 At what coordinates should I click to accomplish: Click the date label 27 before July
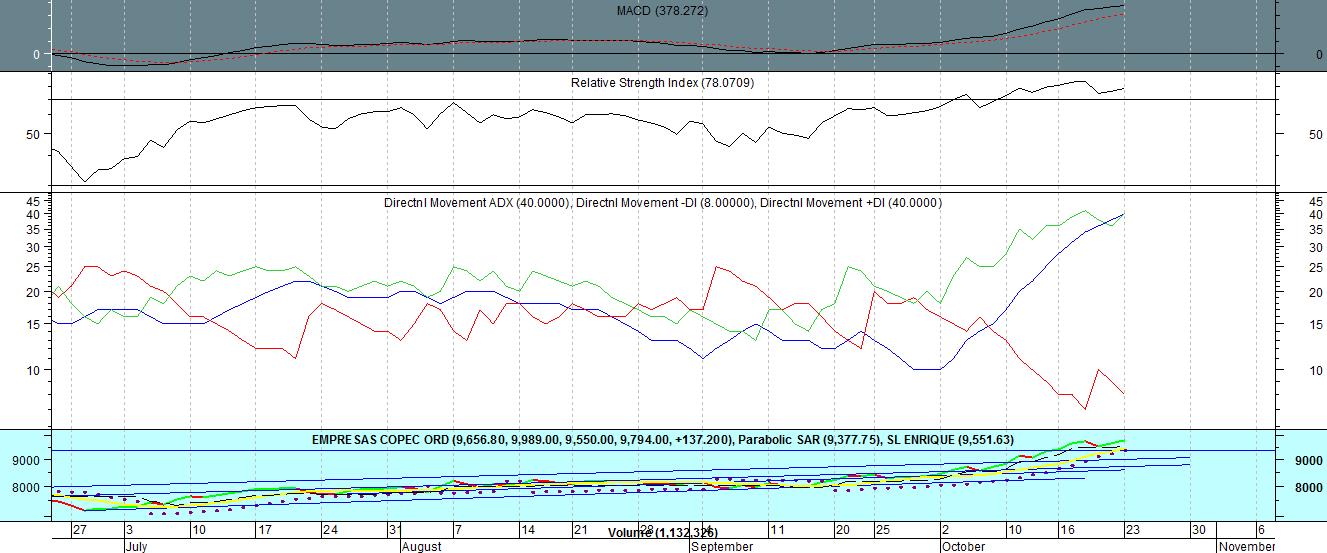coord(80,530)
